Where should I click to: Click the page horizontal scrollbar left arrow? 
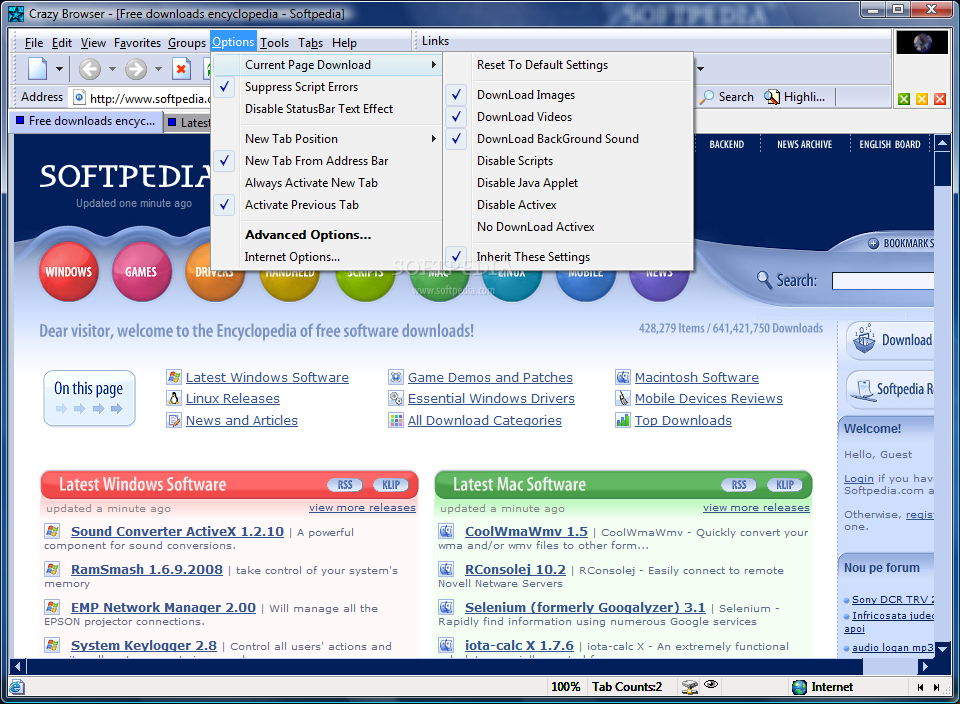(x=17, y=666)
